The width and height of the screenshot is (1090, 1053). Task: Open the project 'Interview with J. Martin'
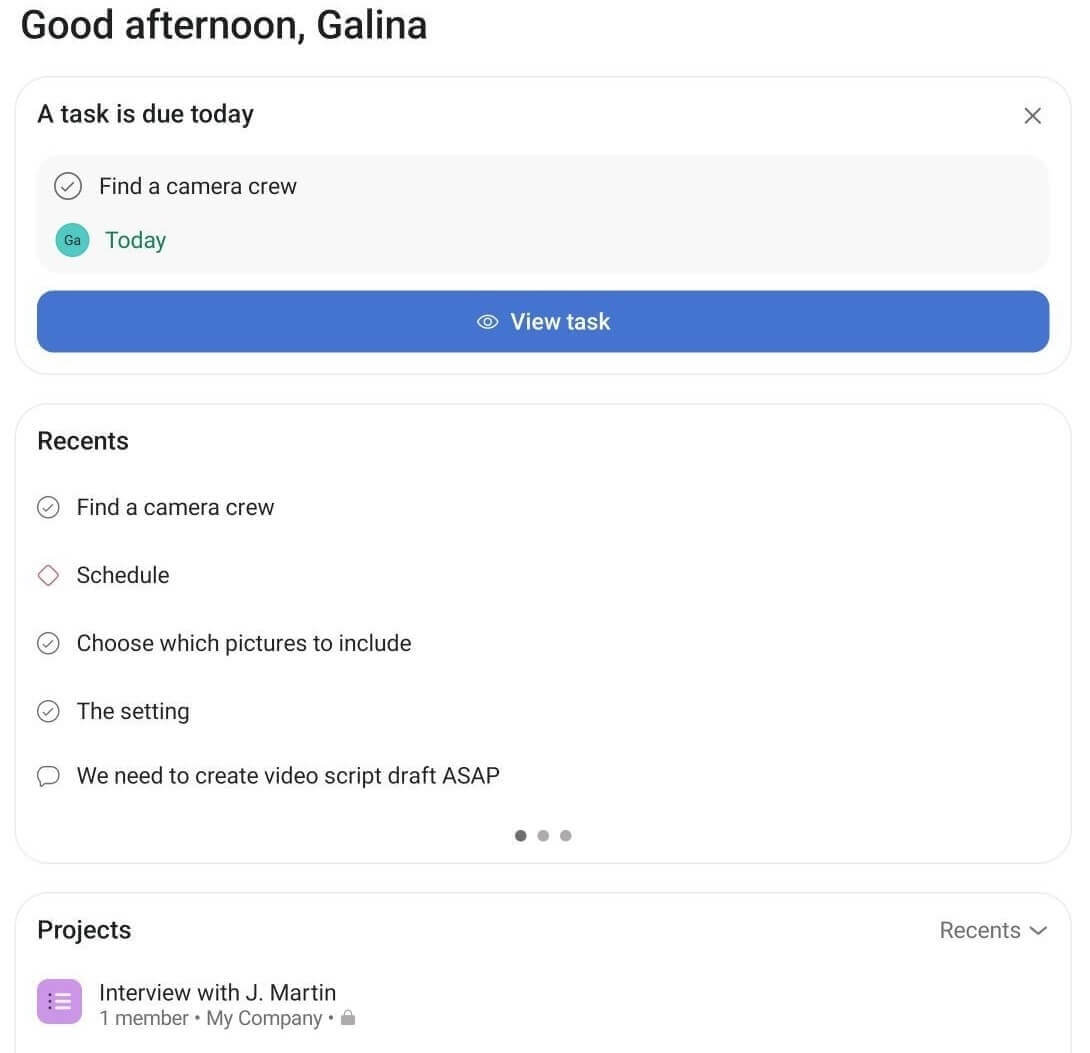(217, 992)
